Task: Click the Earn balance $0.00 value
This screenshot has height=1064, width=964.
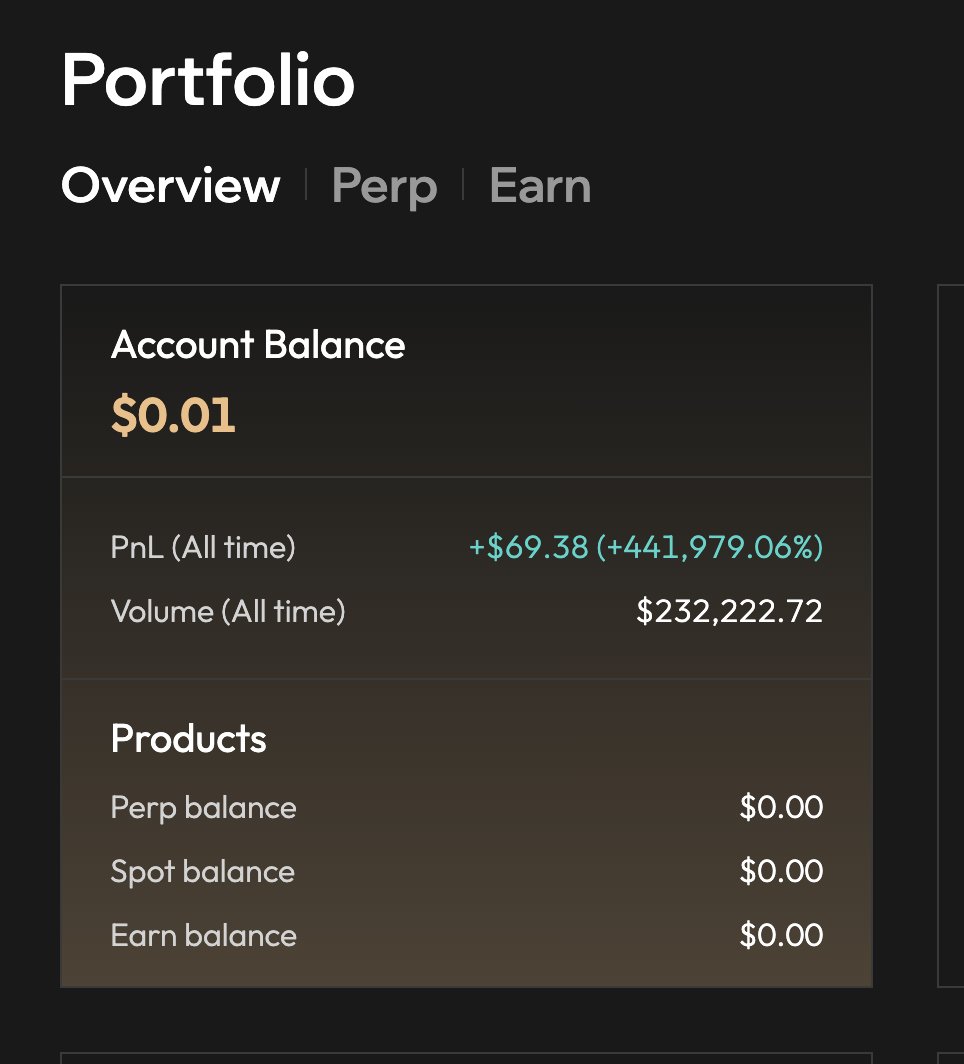Action: [781, 935]
